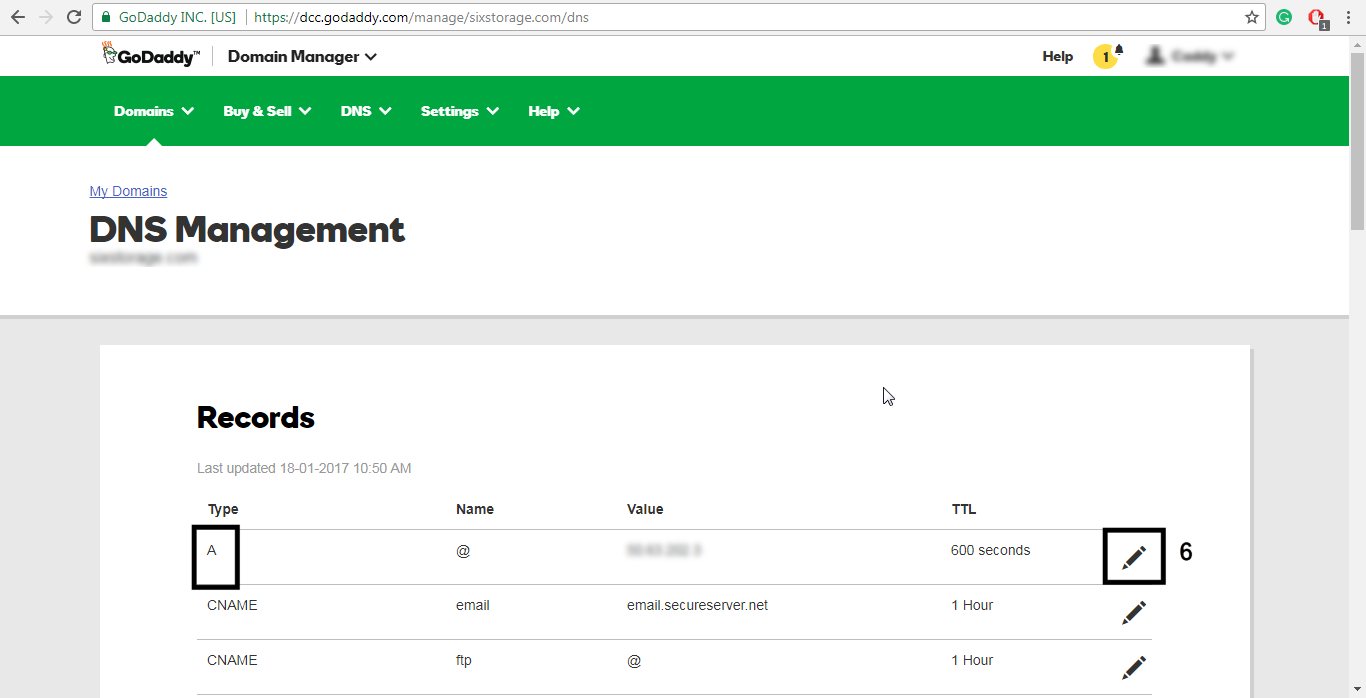The height and width of the screenshot is (698, 1366).
Task: Edit the email CNAME record pencil
Action: (x=1134, y=612)
